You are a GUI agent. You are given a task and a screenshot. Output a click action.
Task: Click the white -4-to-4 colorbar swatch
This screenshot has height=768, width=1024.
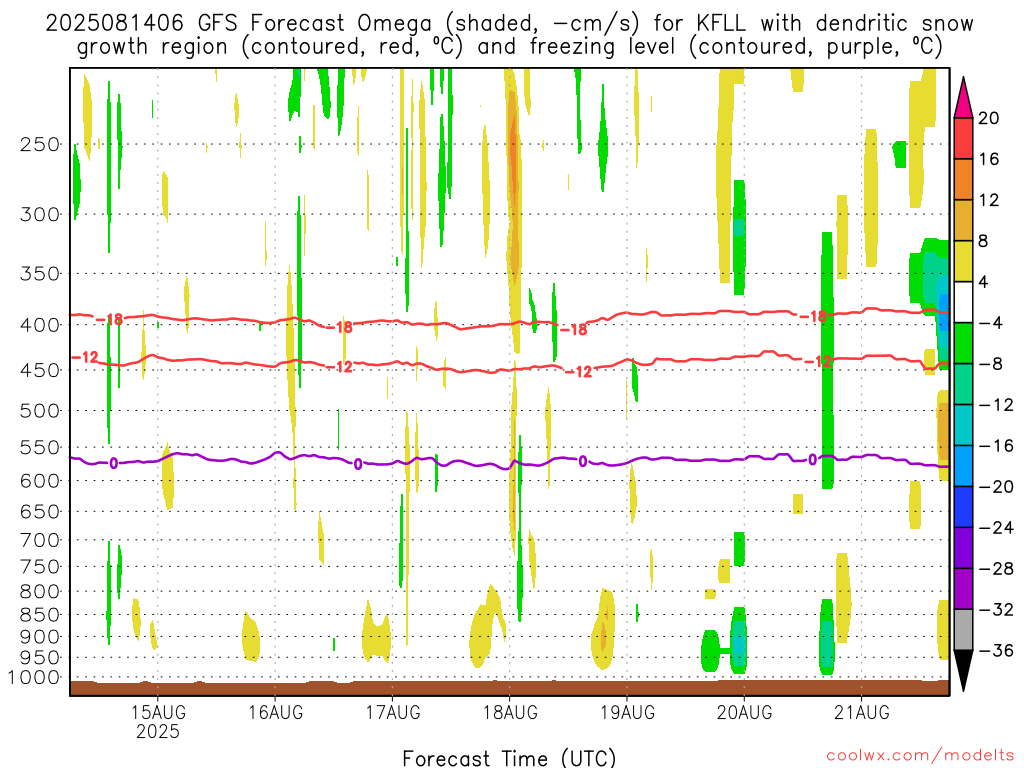click(x=963, y=302)
